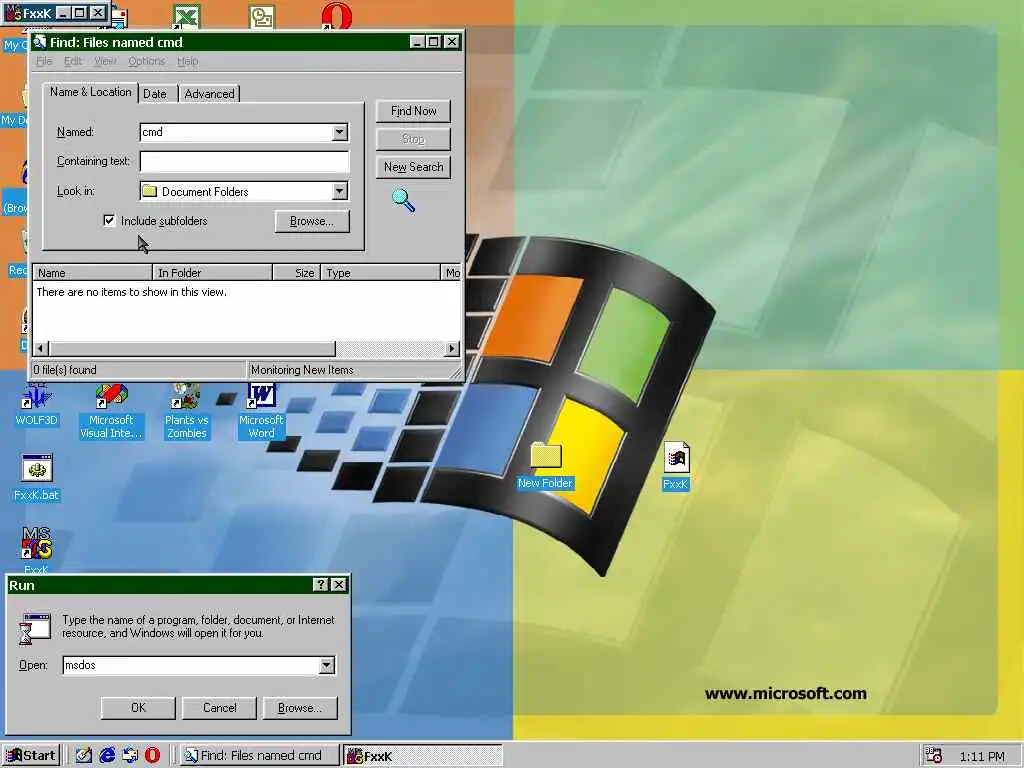
Task: Expand the Look in dropdown list
Action: pos(340,191)
